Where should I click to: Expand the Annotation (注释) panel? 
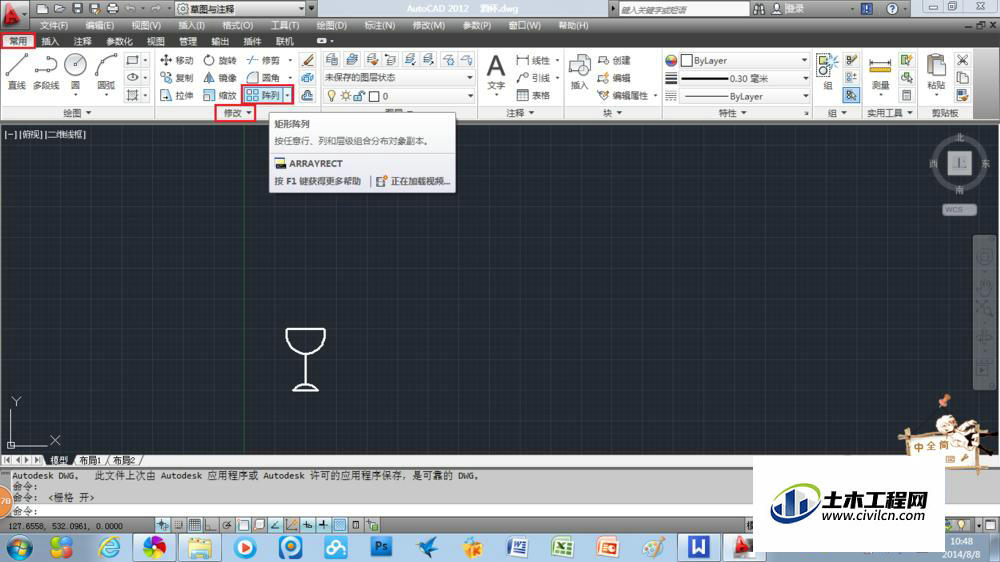520,113
